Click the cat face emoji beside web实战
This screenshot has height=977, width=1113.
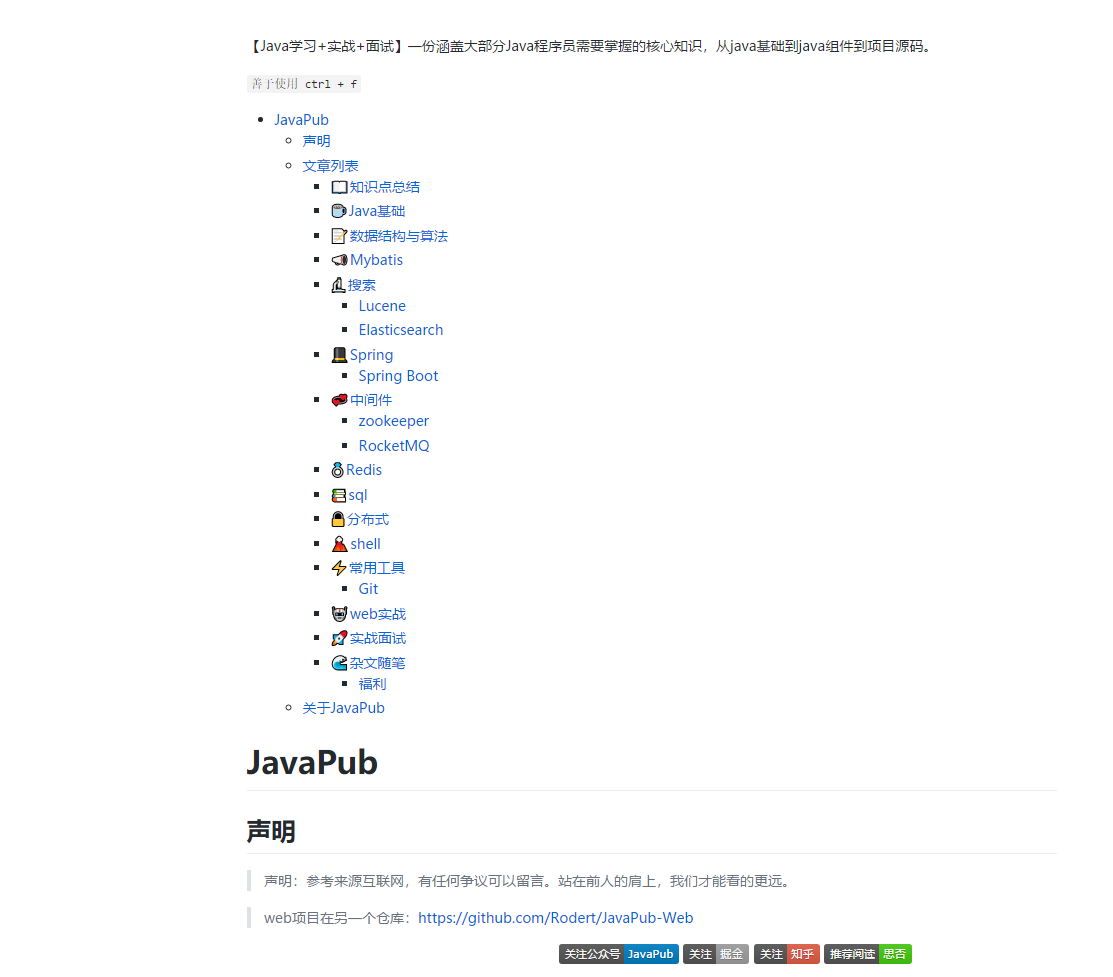tap(339, 613)
